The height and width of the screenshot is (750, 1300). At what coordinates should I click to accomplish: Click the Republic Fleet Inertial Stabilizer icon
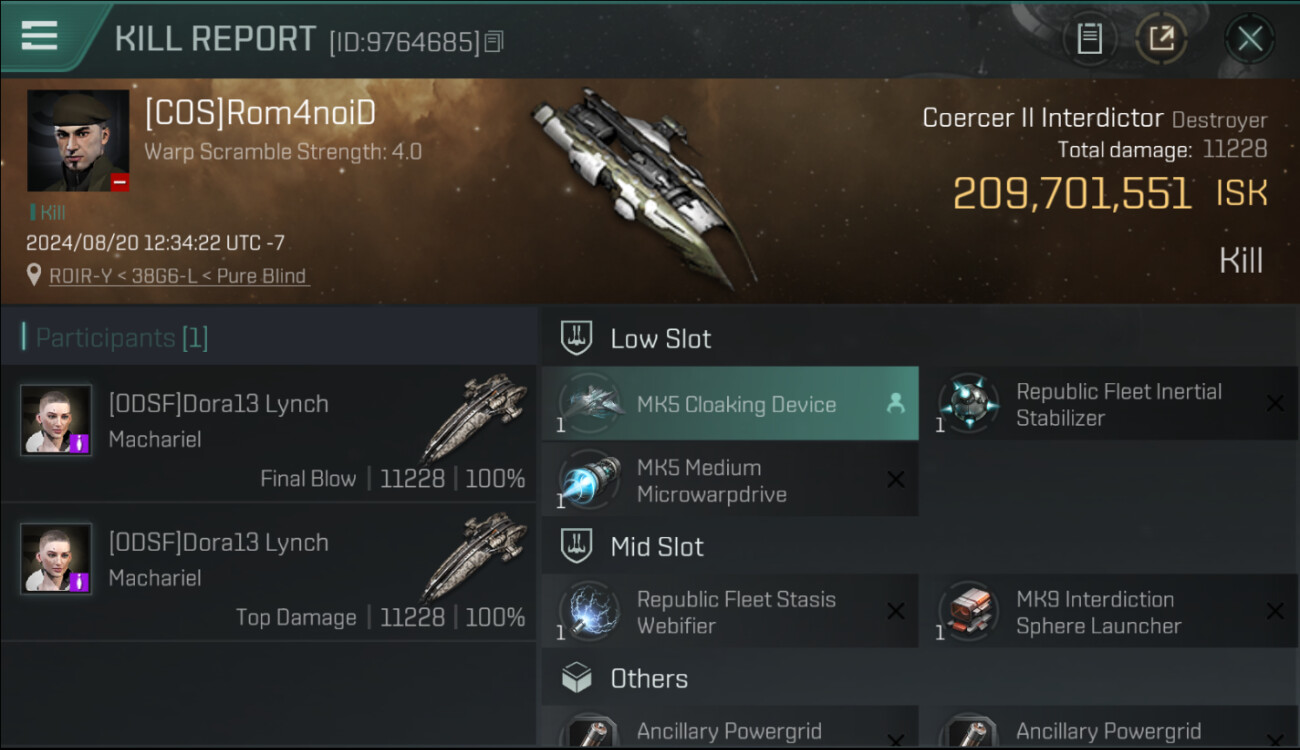coord(969,404)
